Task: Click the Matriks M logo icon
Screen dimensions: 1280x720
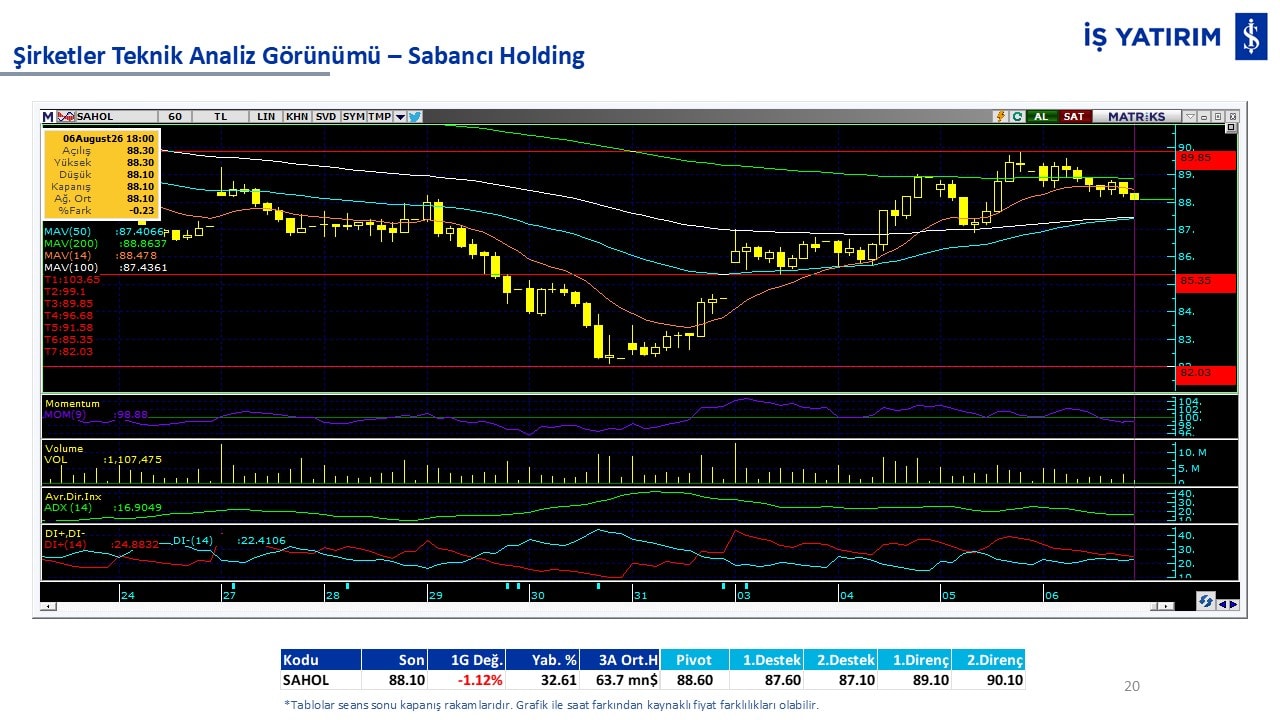Action: tap(47, 116)
